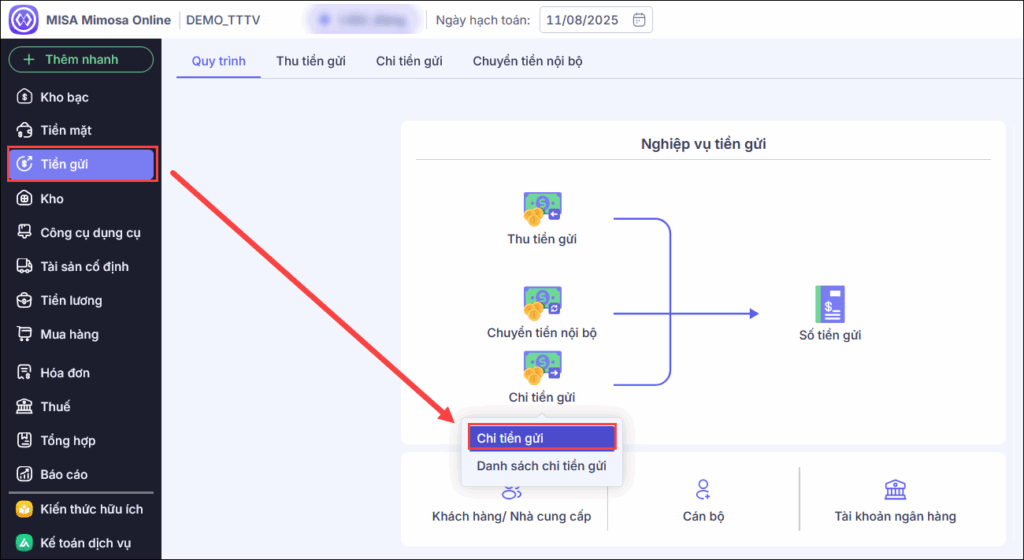Screen dimensions: 1024x560
Task: Open the Báo cáo label
Action: [63, 474]
